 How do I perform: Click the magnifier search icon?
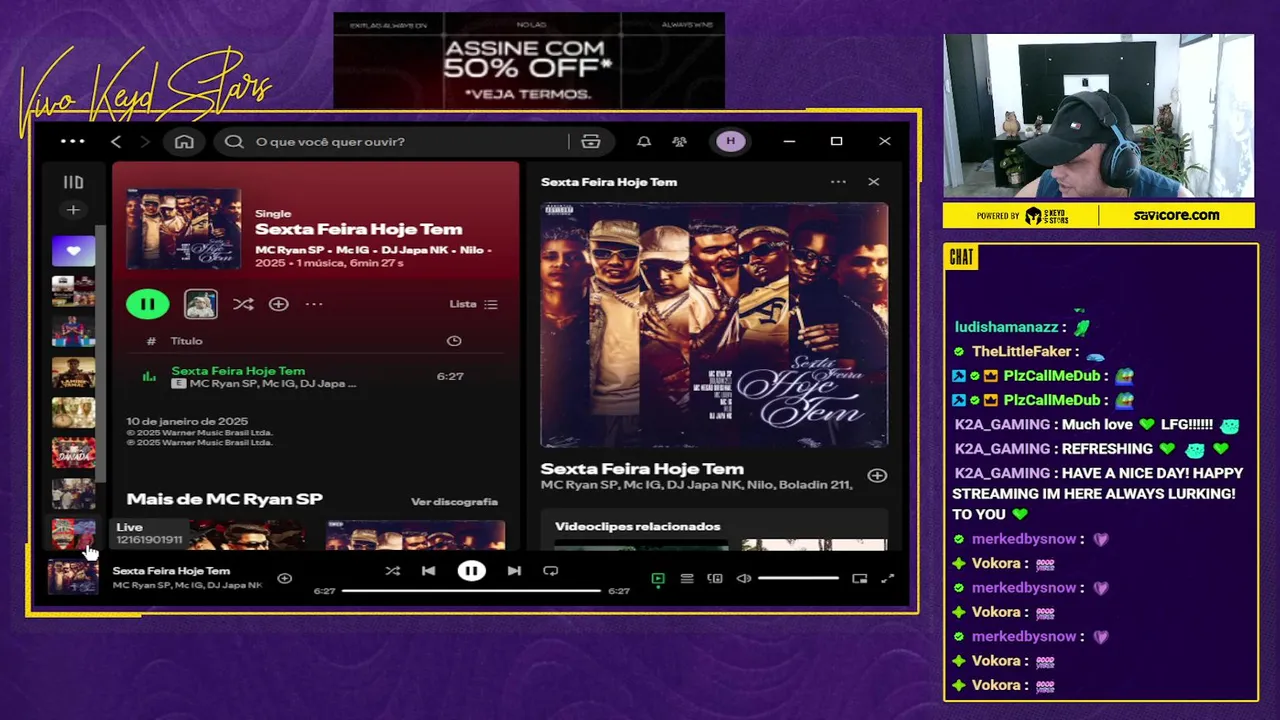[x=234, y=142]
